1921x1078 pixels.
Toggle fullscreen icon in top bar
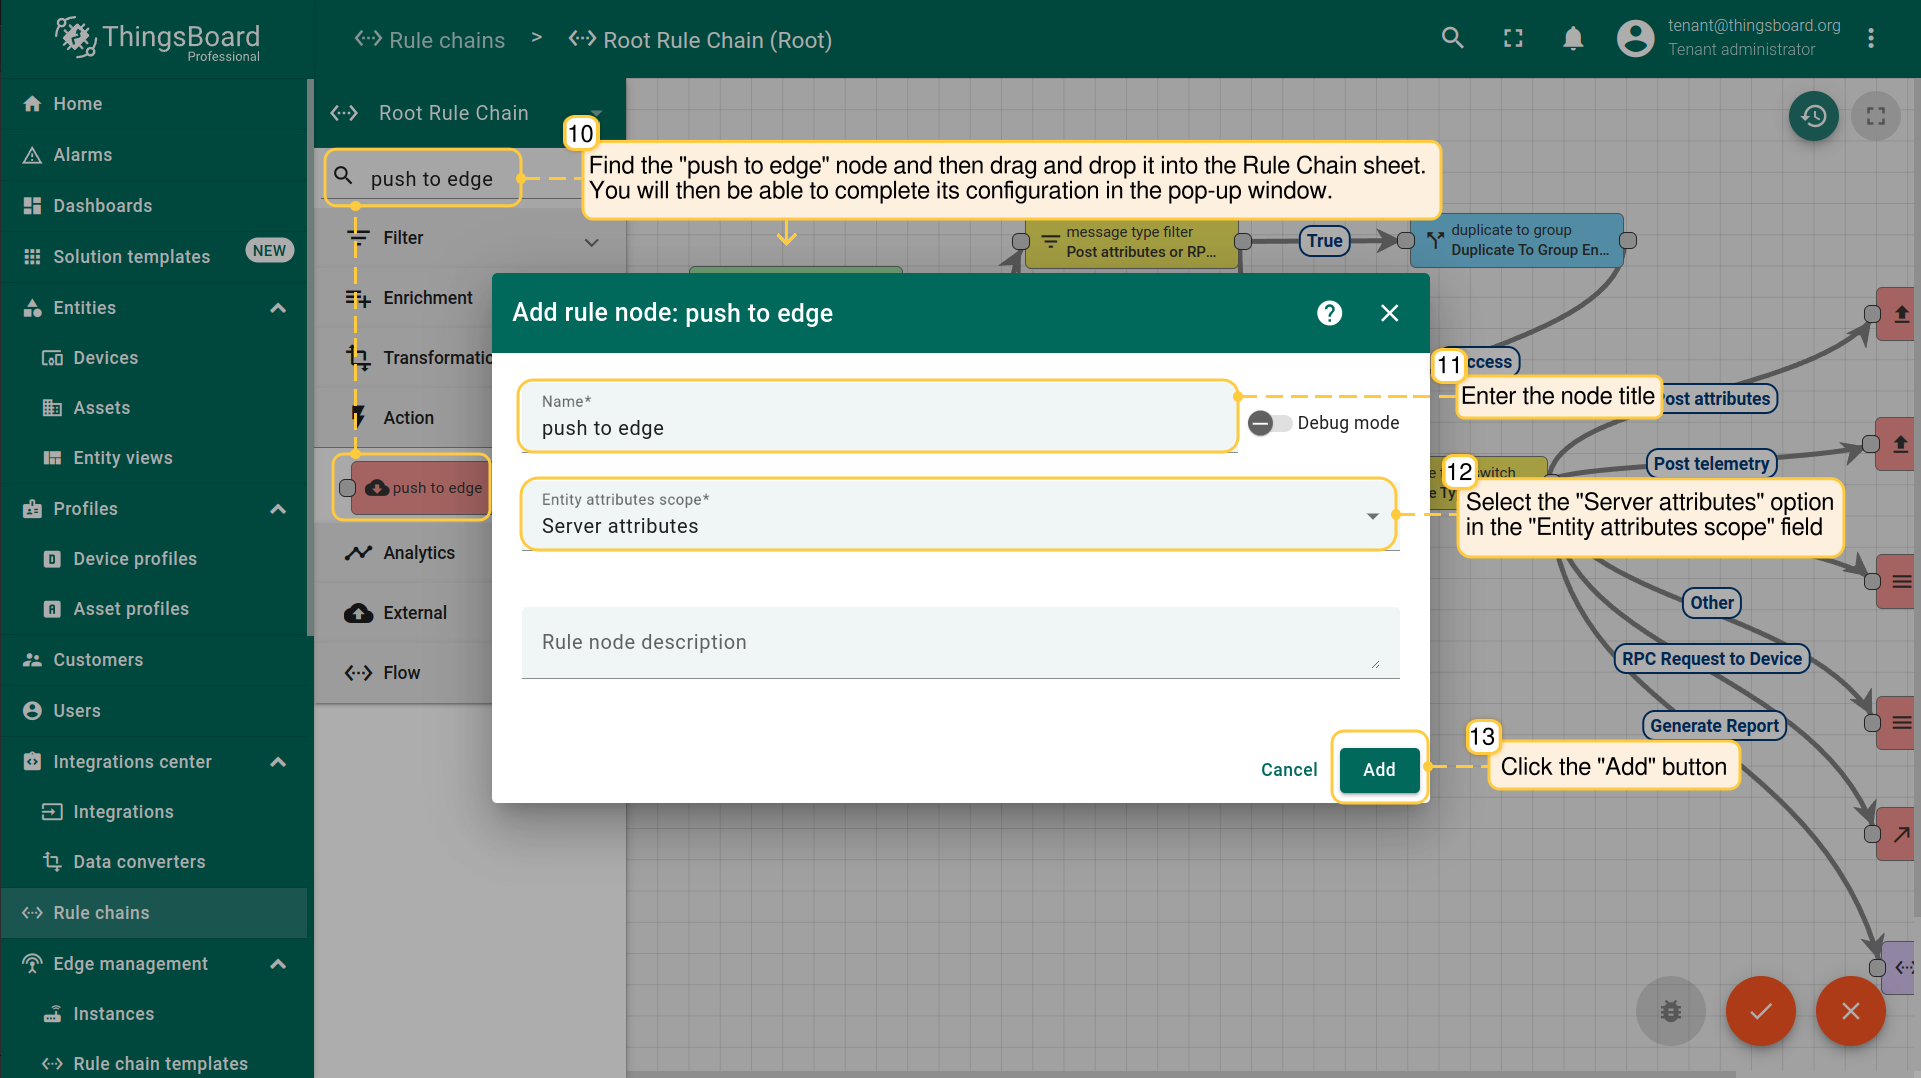pos(1513,39)
